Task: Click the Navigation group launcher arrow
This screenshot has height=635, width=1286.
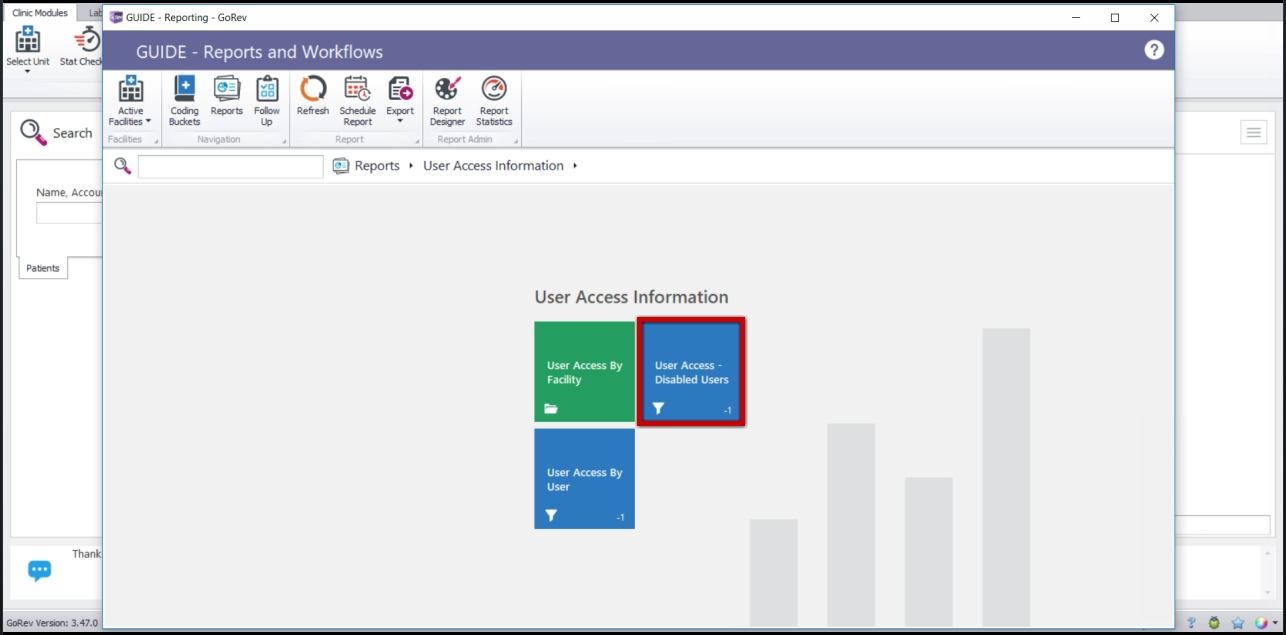Action: point(283,142)
